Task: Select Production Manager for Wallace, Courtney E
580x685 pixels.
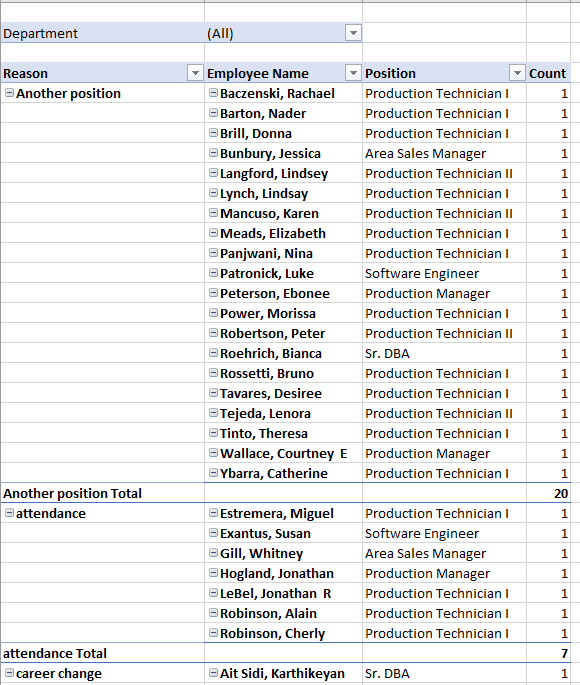Action: (x=444, y=453)
